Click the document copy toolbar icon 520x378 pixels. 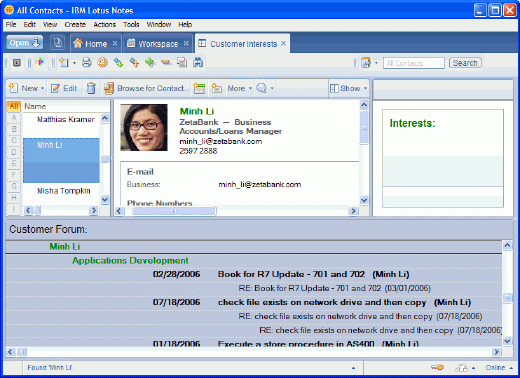[182, 62]
